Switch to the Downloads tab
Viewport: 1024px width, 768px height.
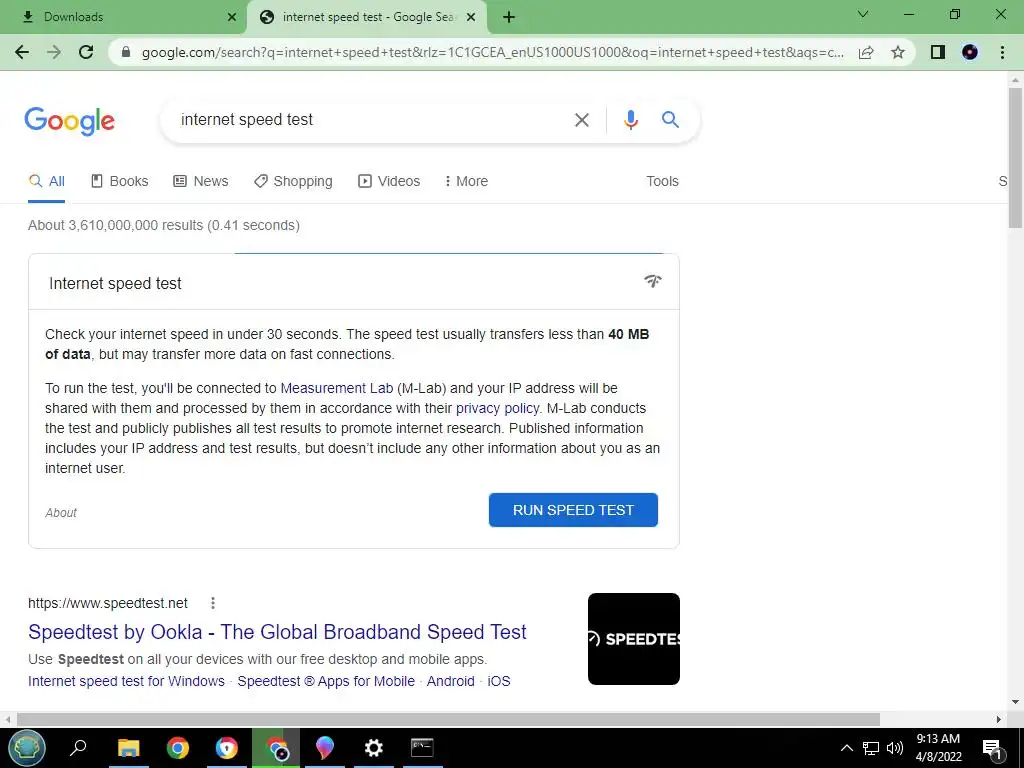pyautogui.click(x=123, y=17)
